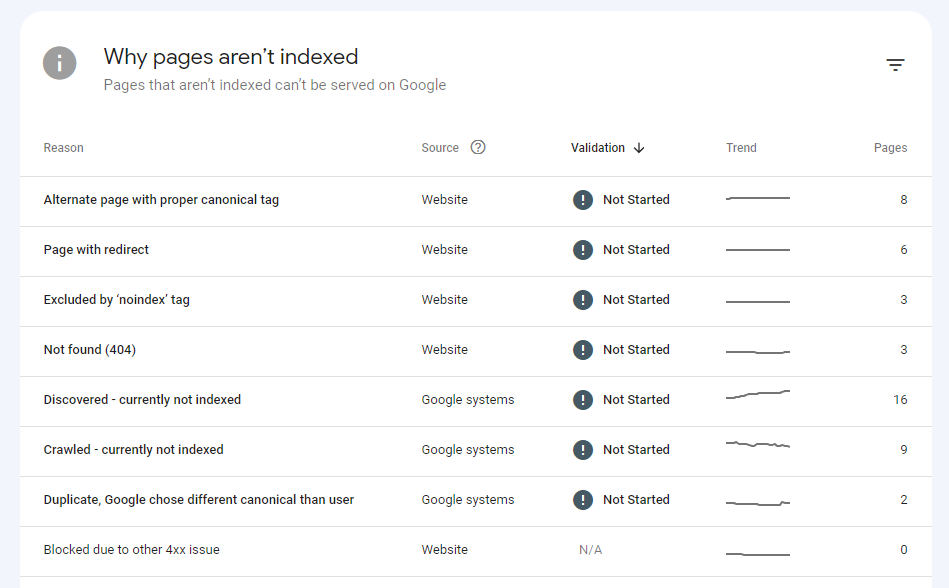This screenshot has height=588, width=949.
Task: Open the 16 pages link for Discovered row
Action: coord(900,399)
